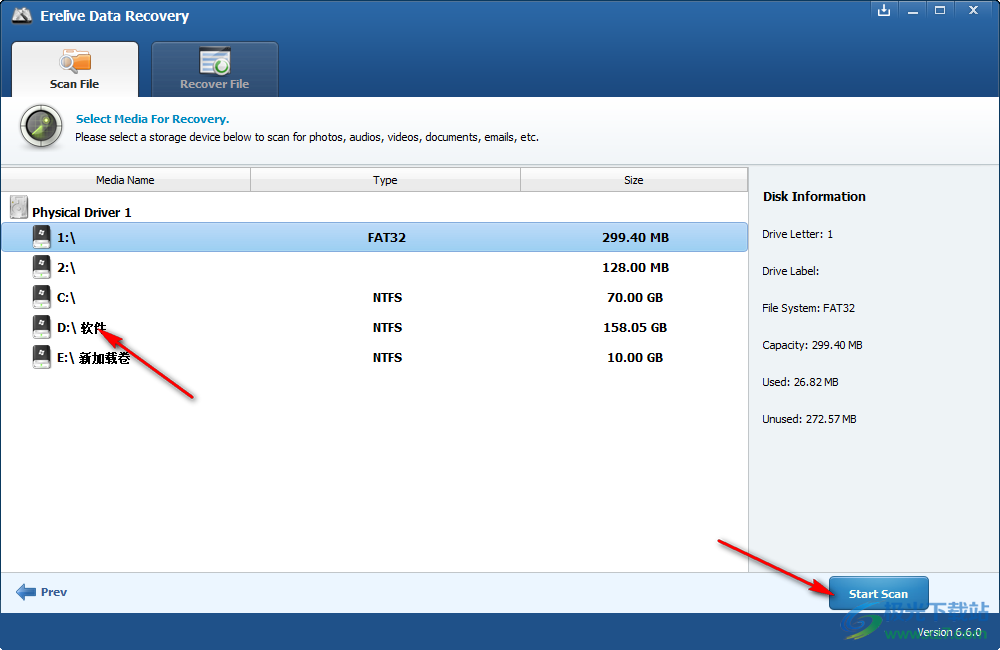Viewport: 1000px width, 650px height.
Task: Click the download icon in the title bar
Action: click(x=884, y=10)
